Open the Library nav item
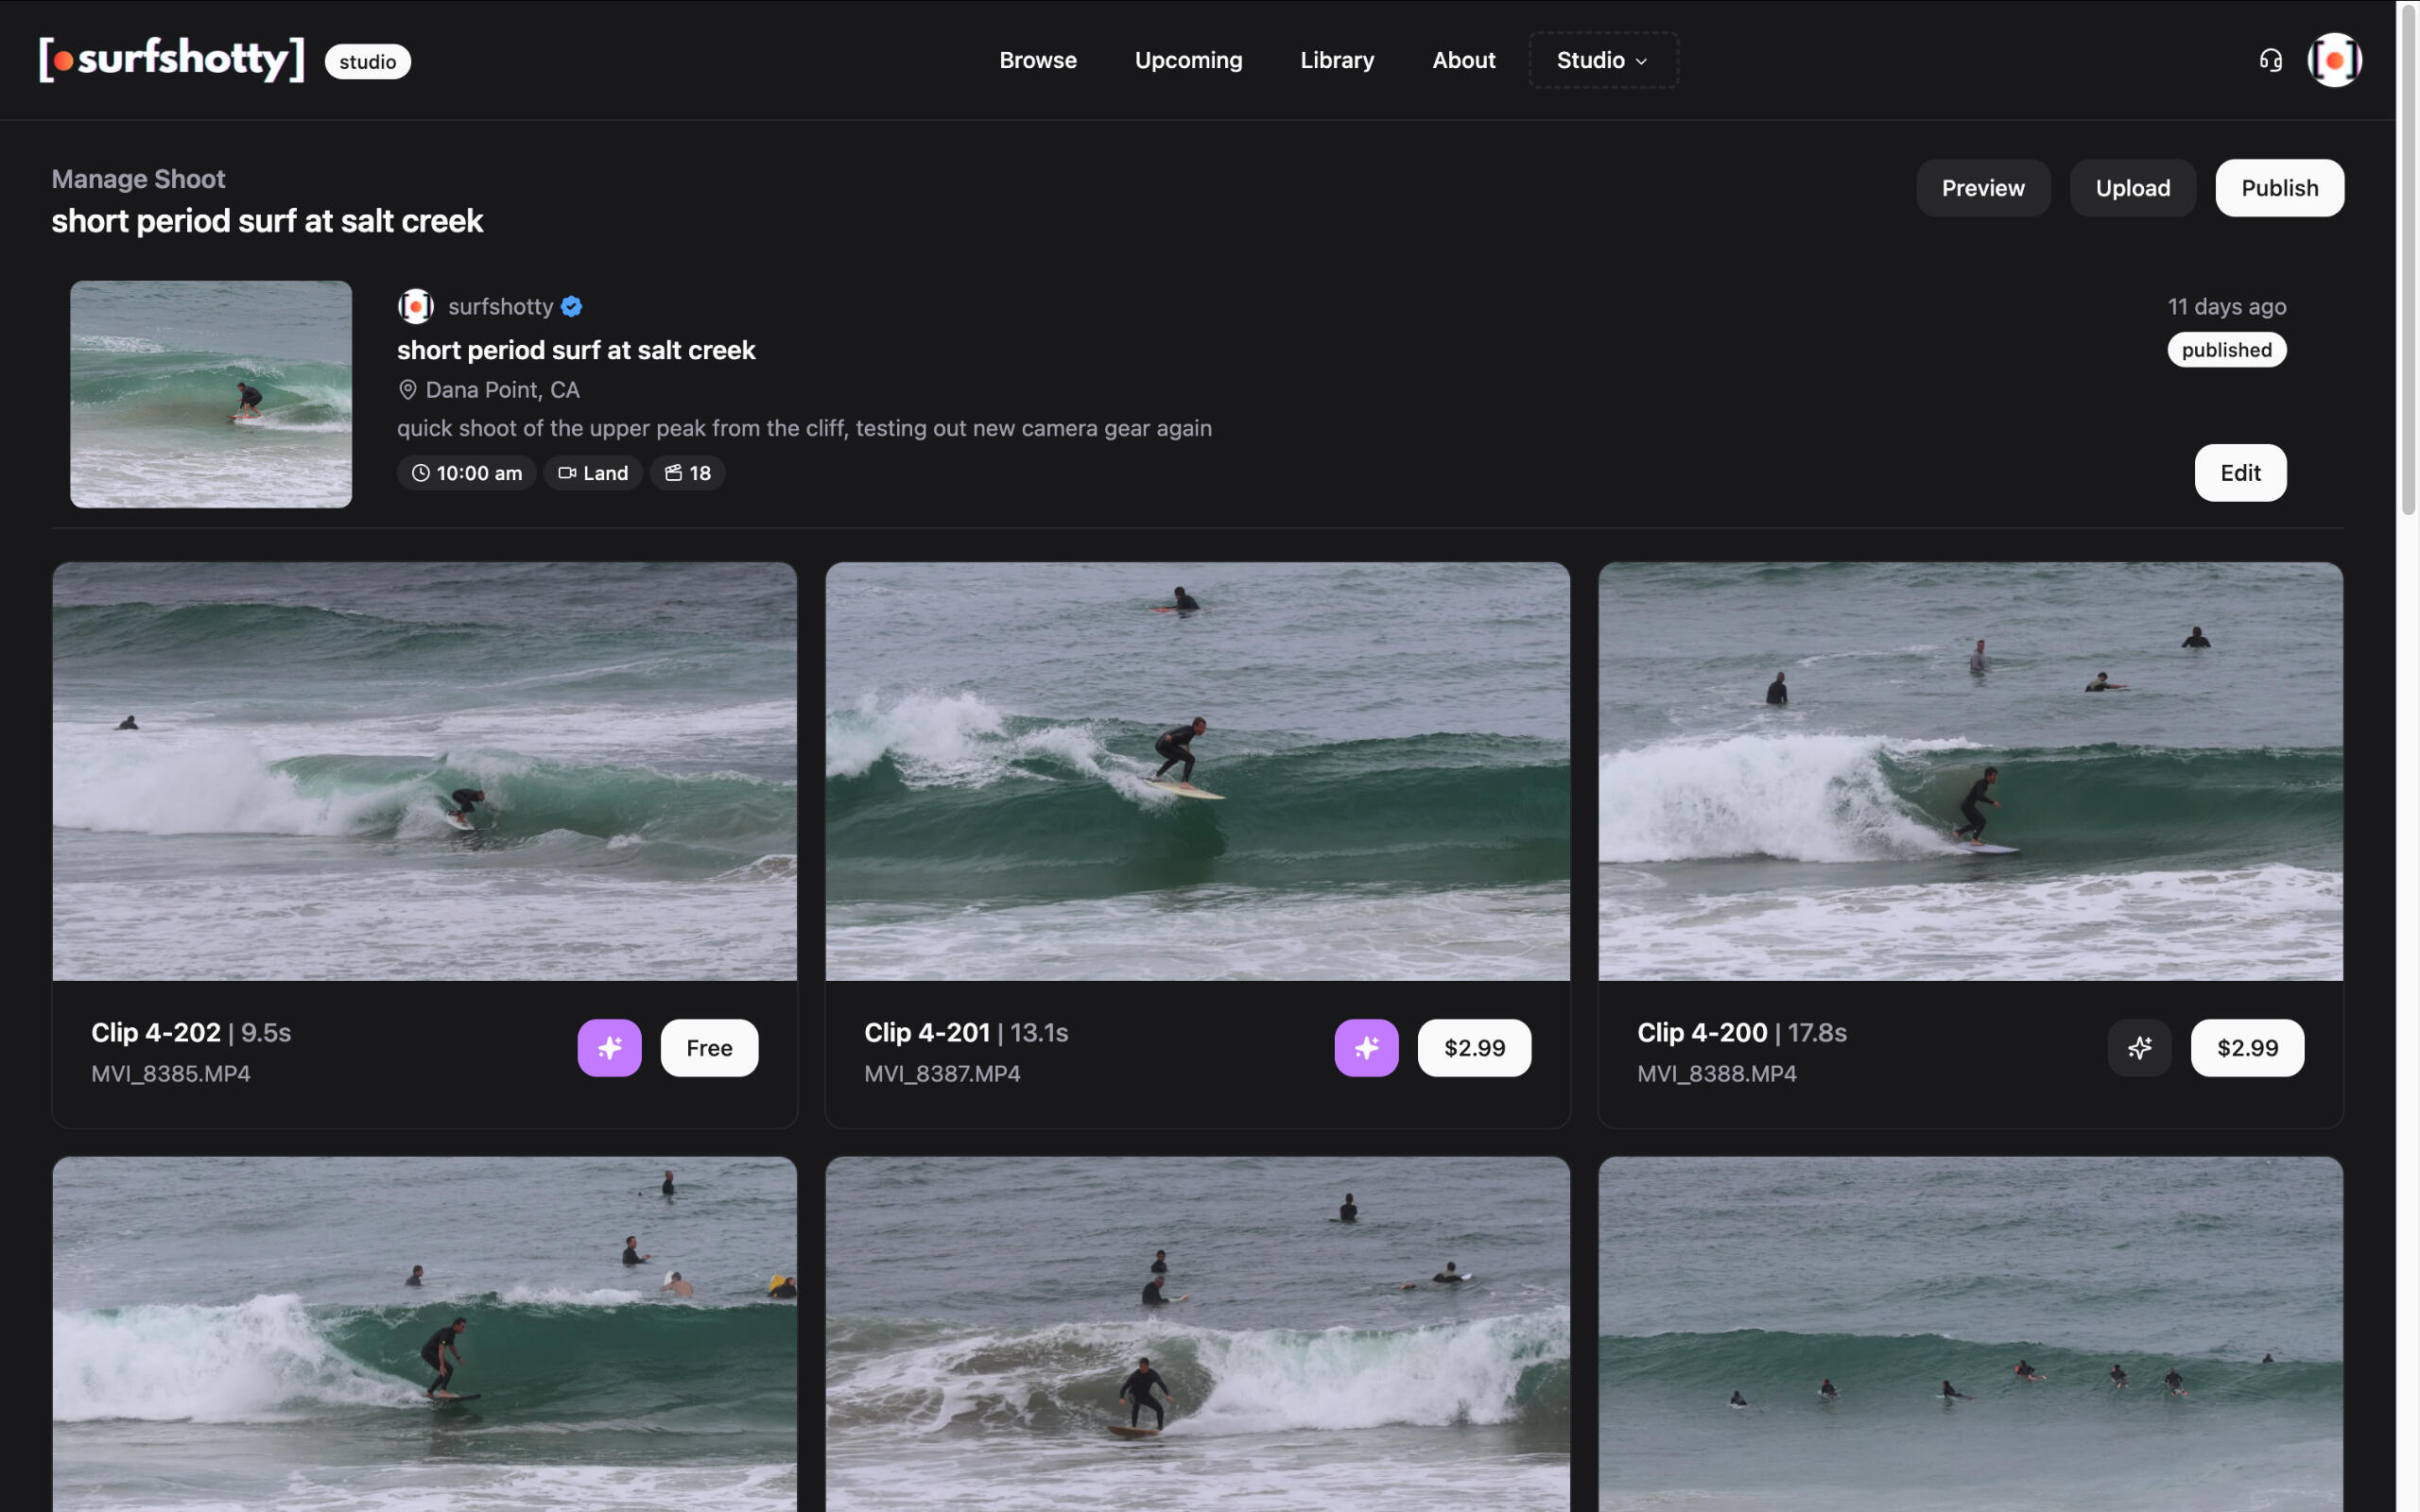 (1337, 61)
